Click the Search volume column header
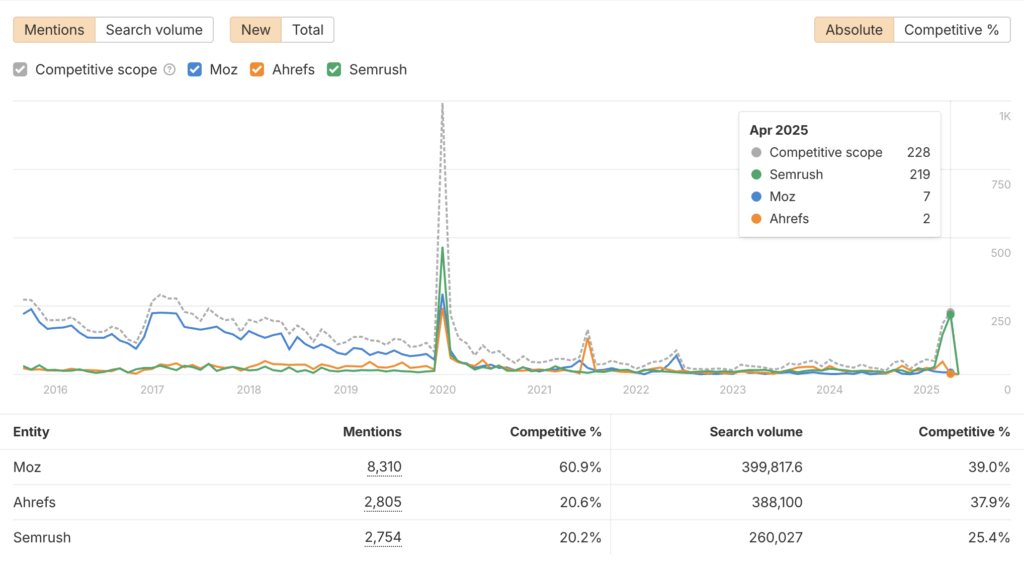The width and height of the screenshot is (1024, 565). (756, 432)
